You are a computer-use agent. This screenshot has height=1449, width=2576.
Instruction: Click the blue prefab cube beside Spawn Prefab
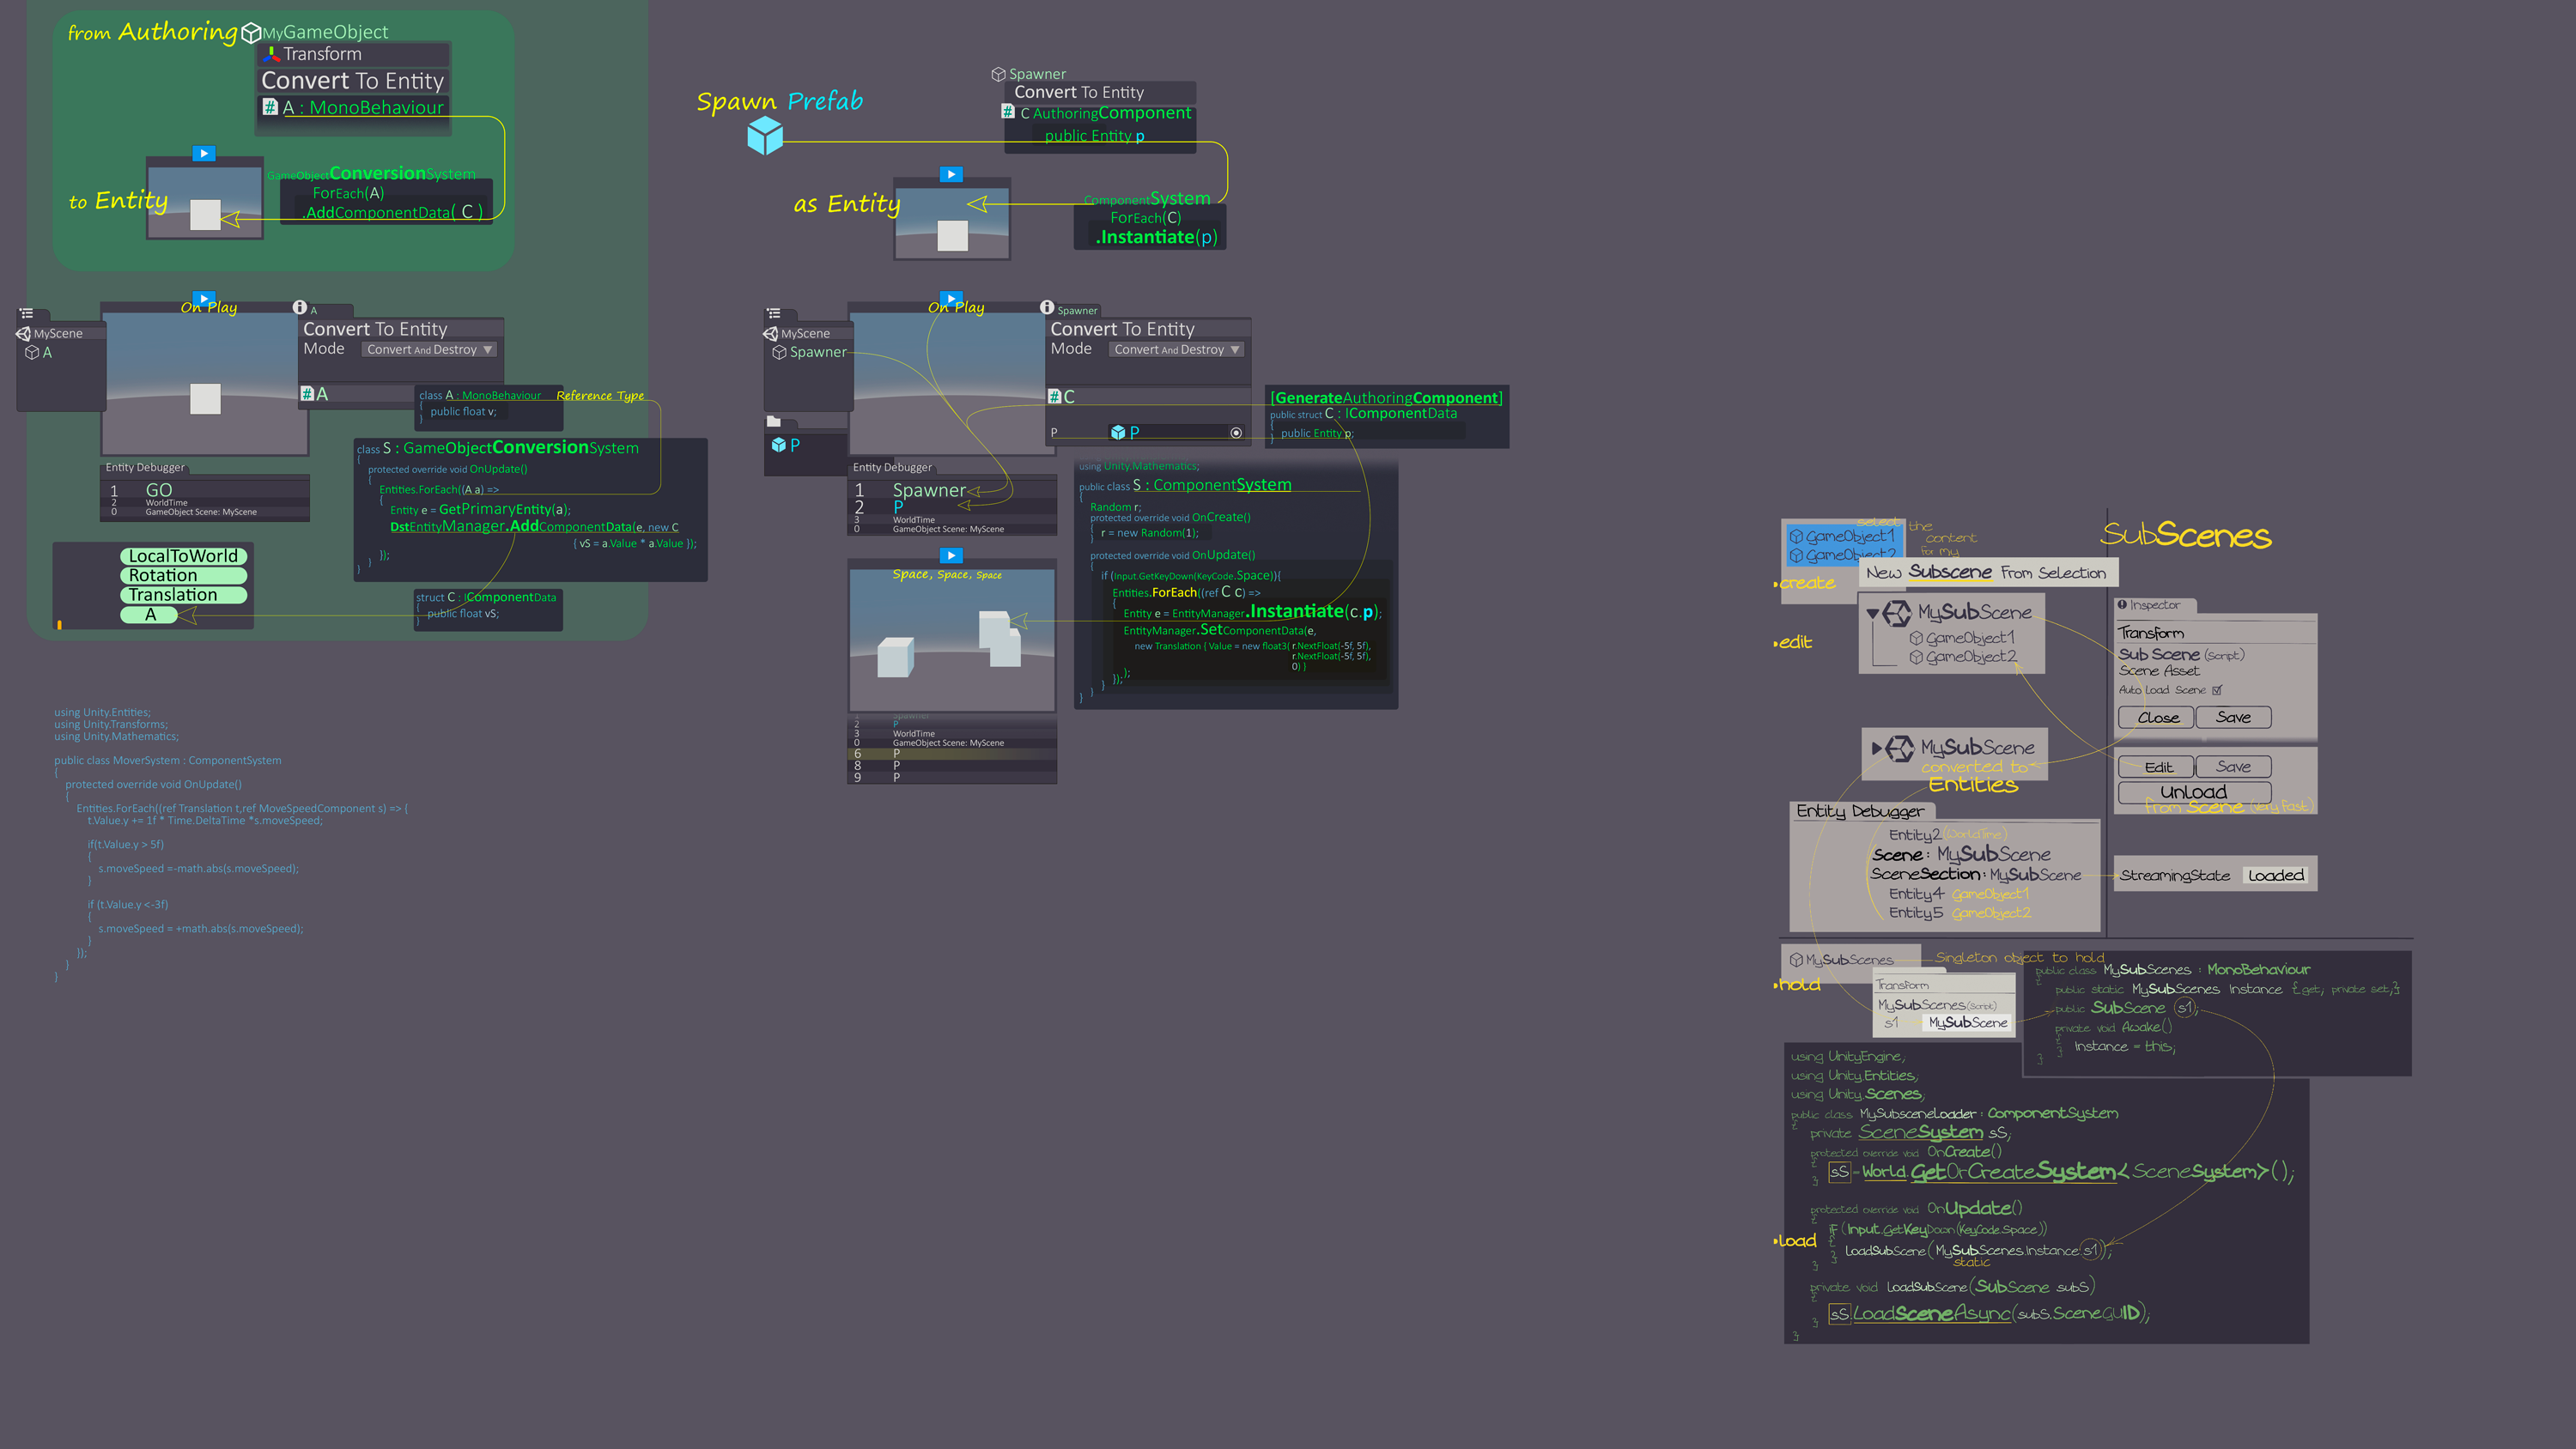765,135
